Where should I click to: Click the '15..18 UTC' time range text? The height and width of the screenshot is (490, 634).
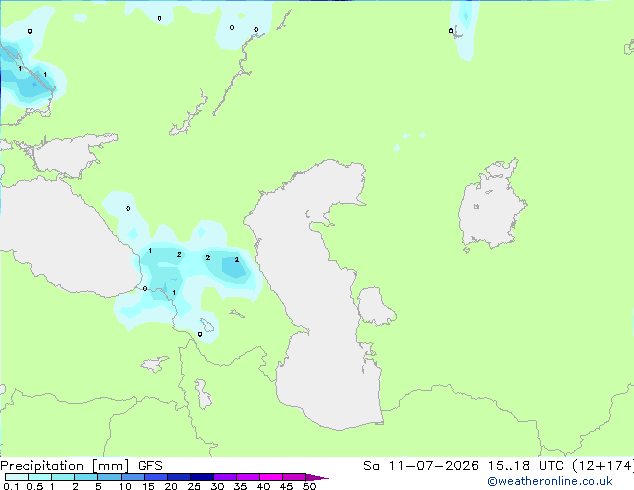coord(525,466)
